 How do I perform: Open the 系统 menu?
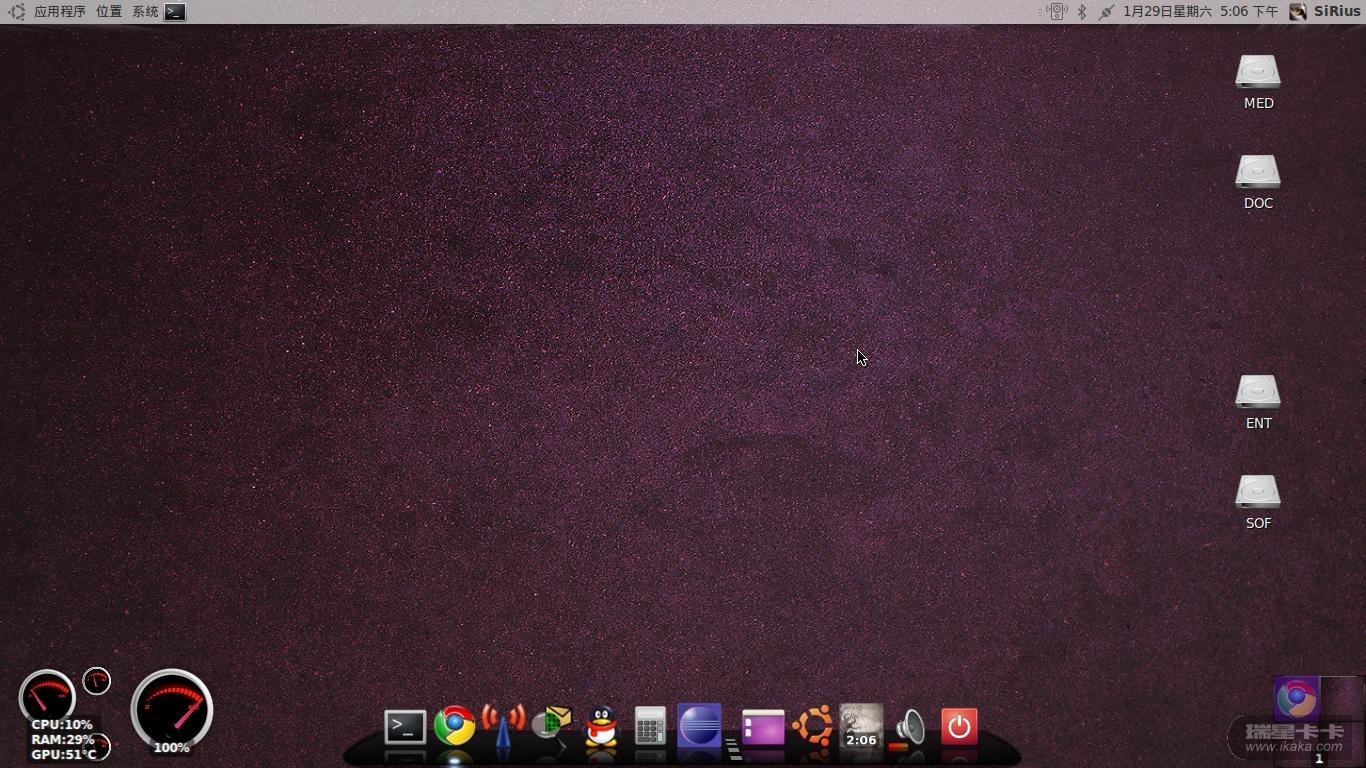click(145, 12)
